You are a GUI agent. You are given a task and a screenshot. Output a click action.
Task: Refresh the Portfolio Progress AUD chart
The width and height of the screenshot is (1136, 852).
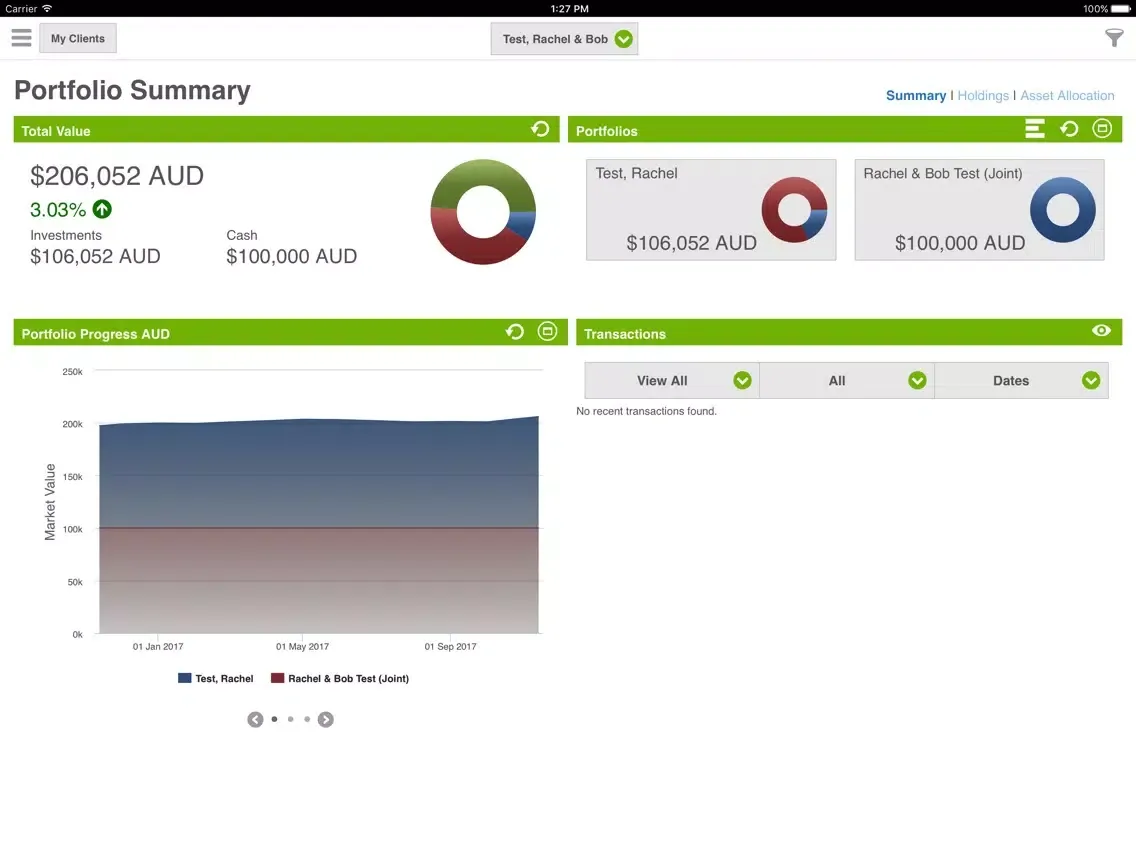(514, 332)
